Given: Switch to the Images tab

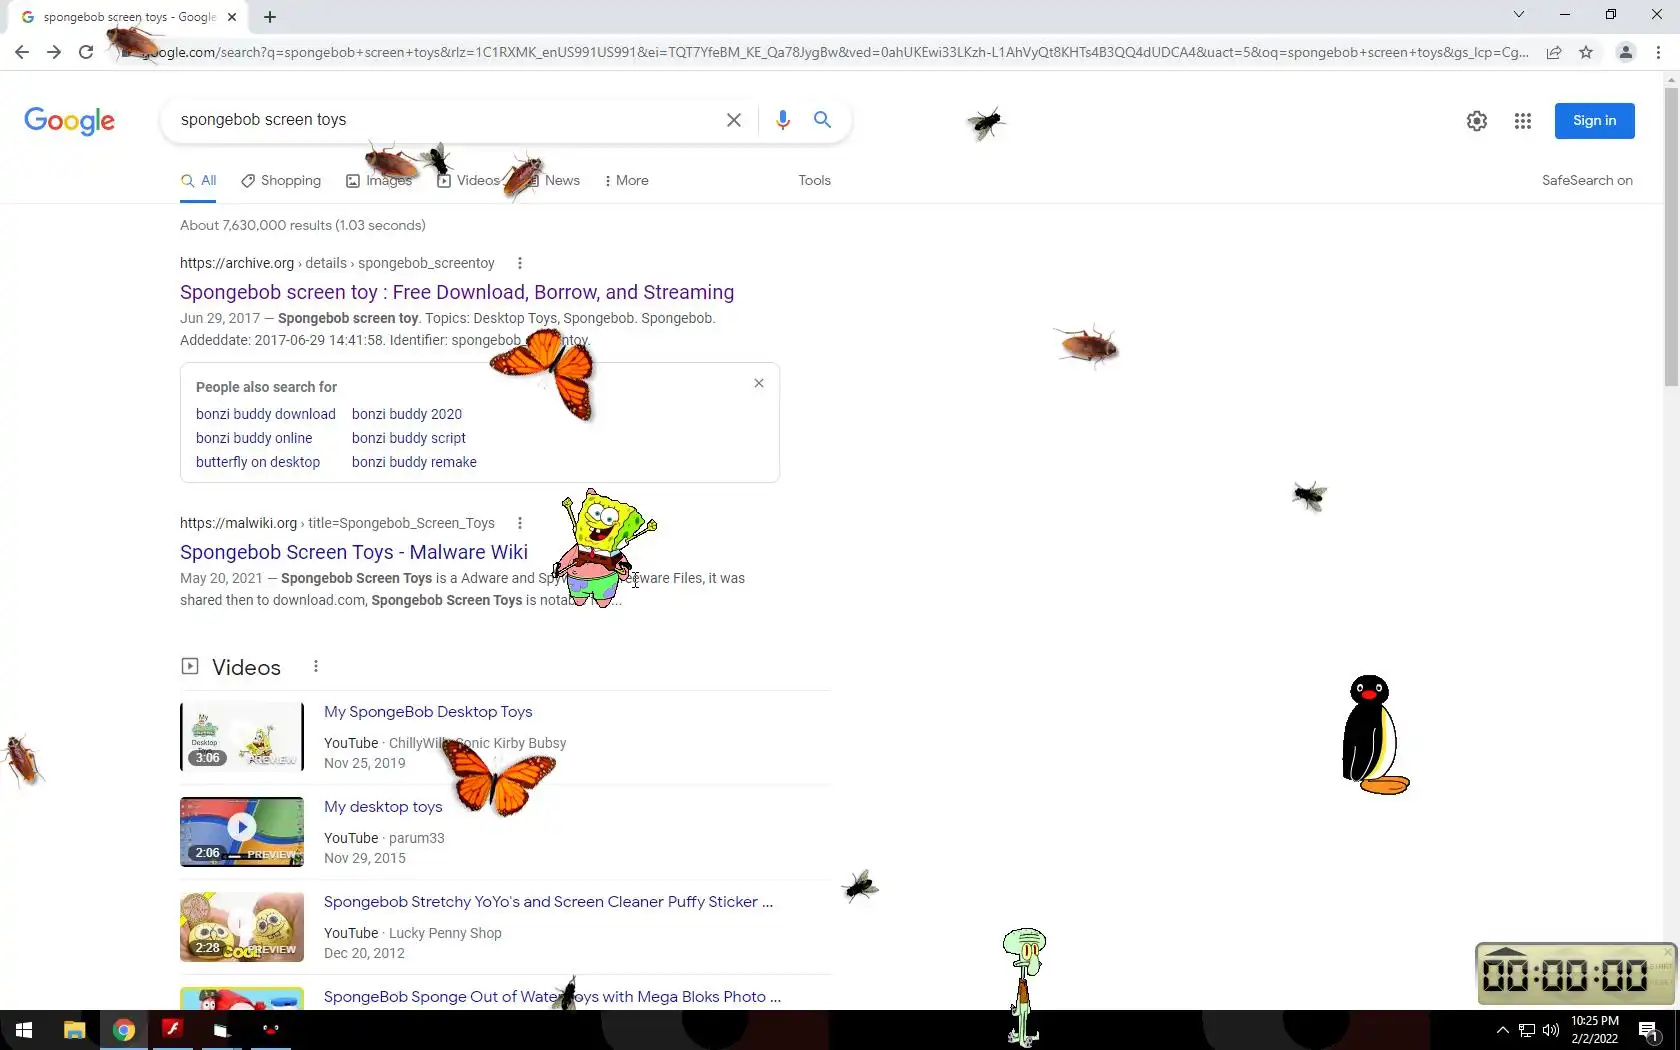Looking at the screenshot, I should [x=379, y=181].
